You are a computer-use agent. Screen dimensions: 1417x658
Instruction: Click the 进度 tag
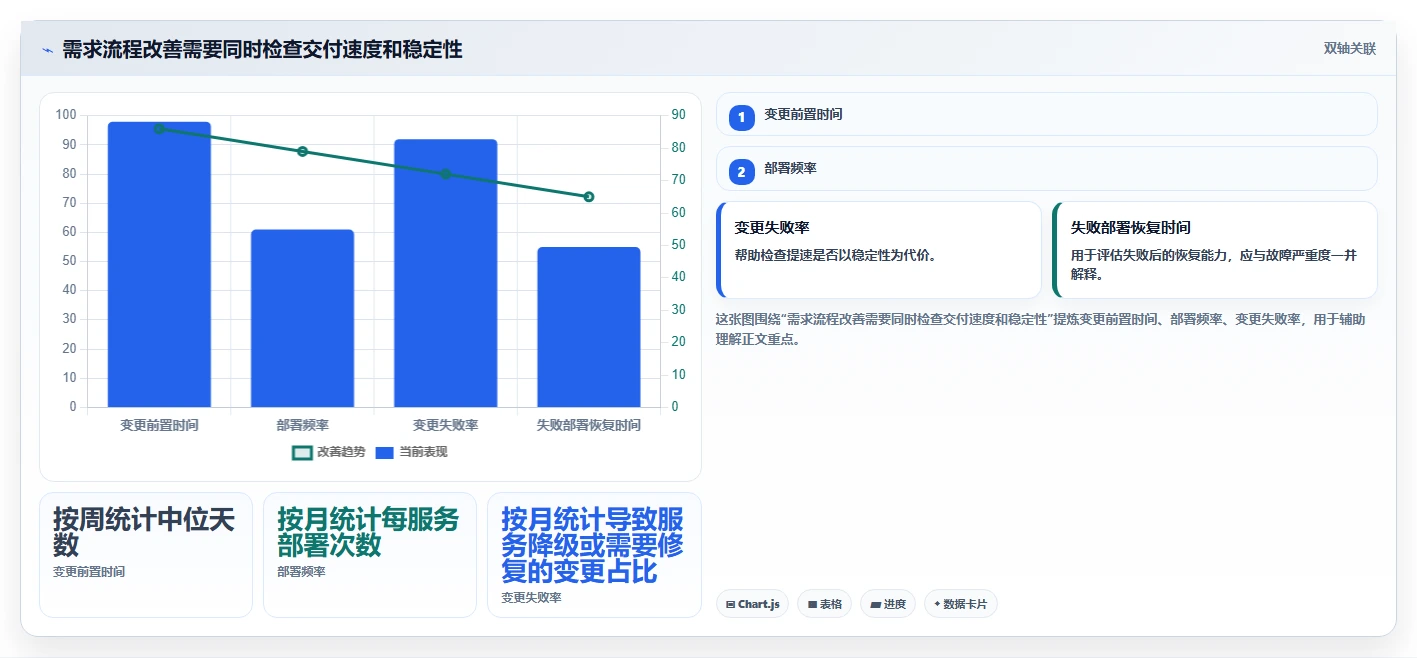point(888,604)
